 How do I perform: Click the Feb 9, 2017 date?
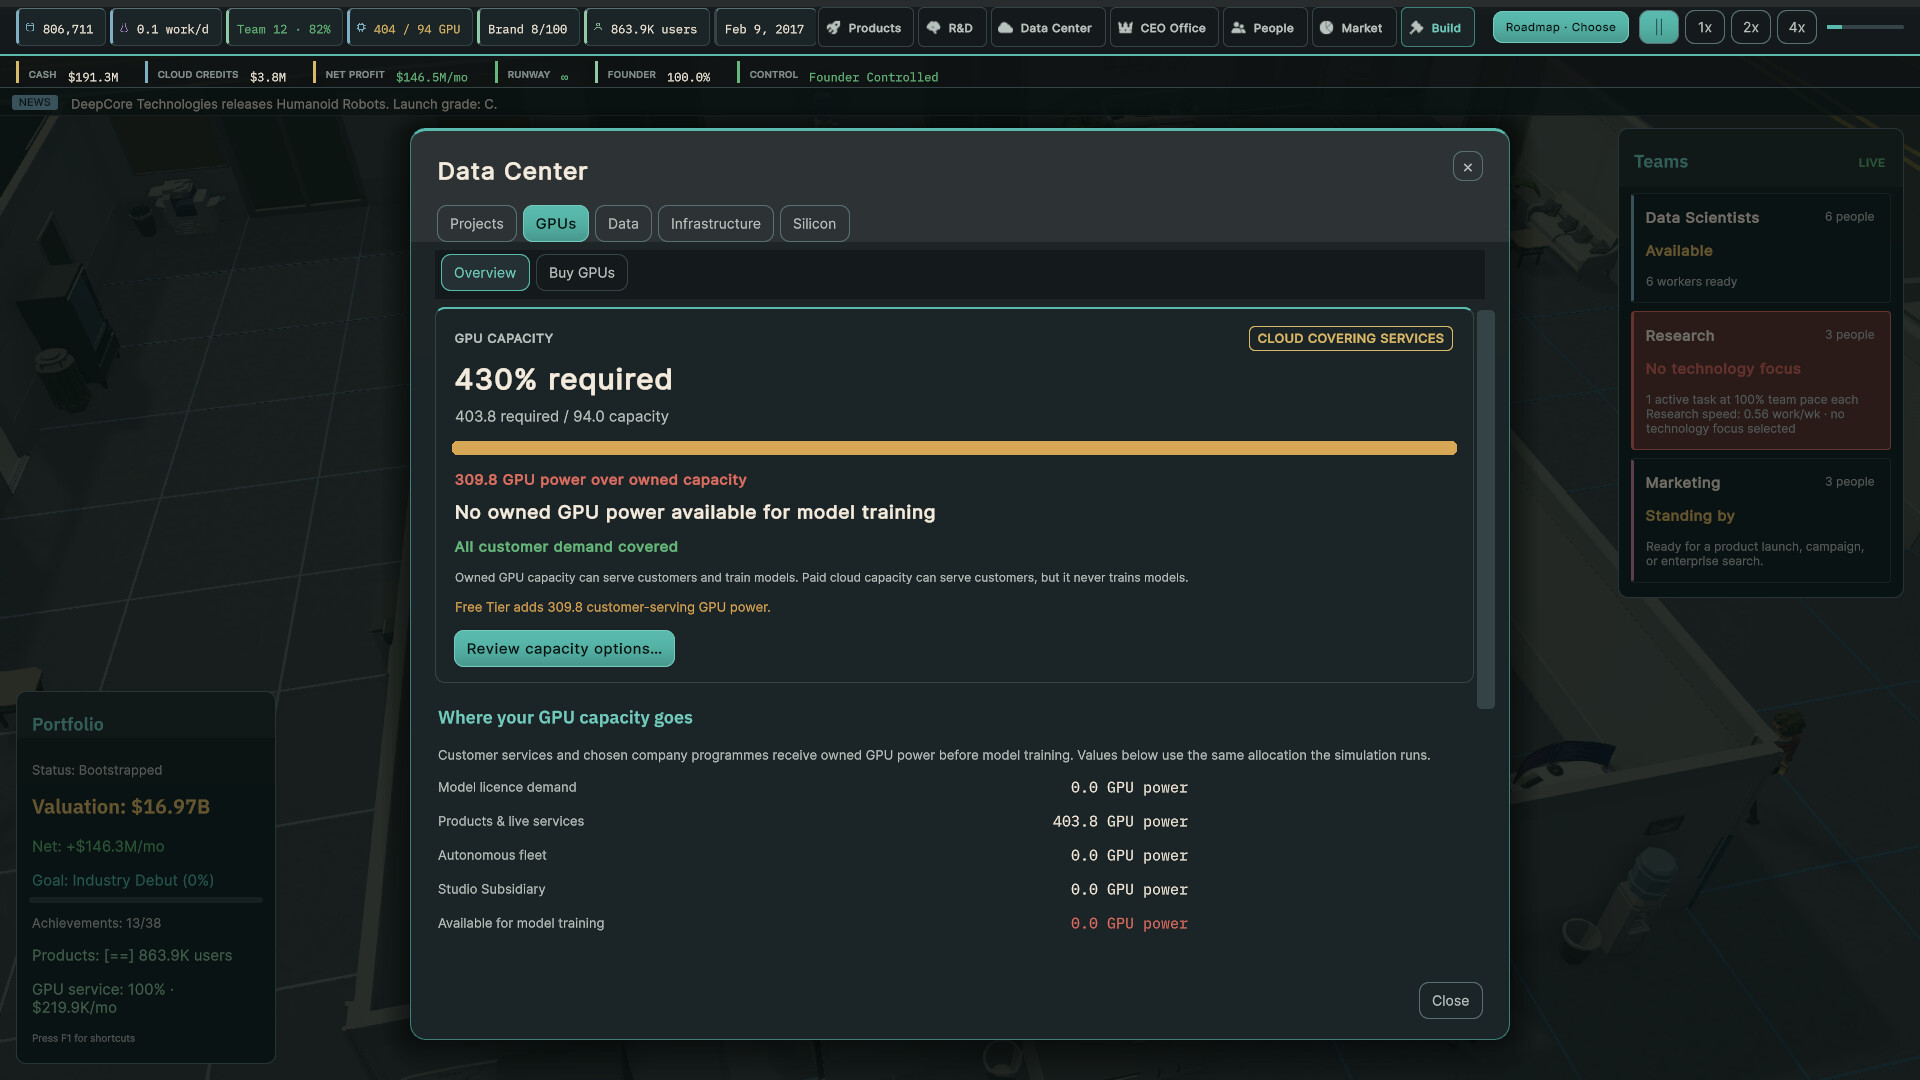[x=764, y=28]
